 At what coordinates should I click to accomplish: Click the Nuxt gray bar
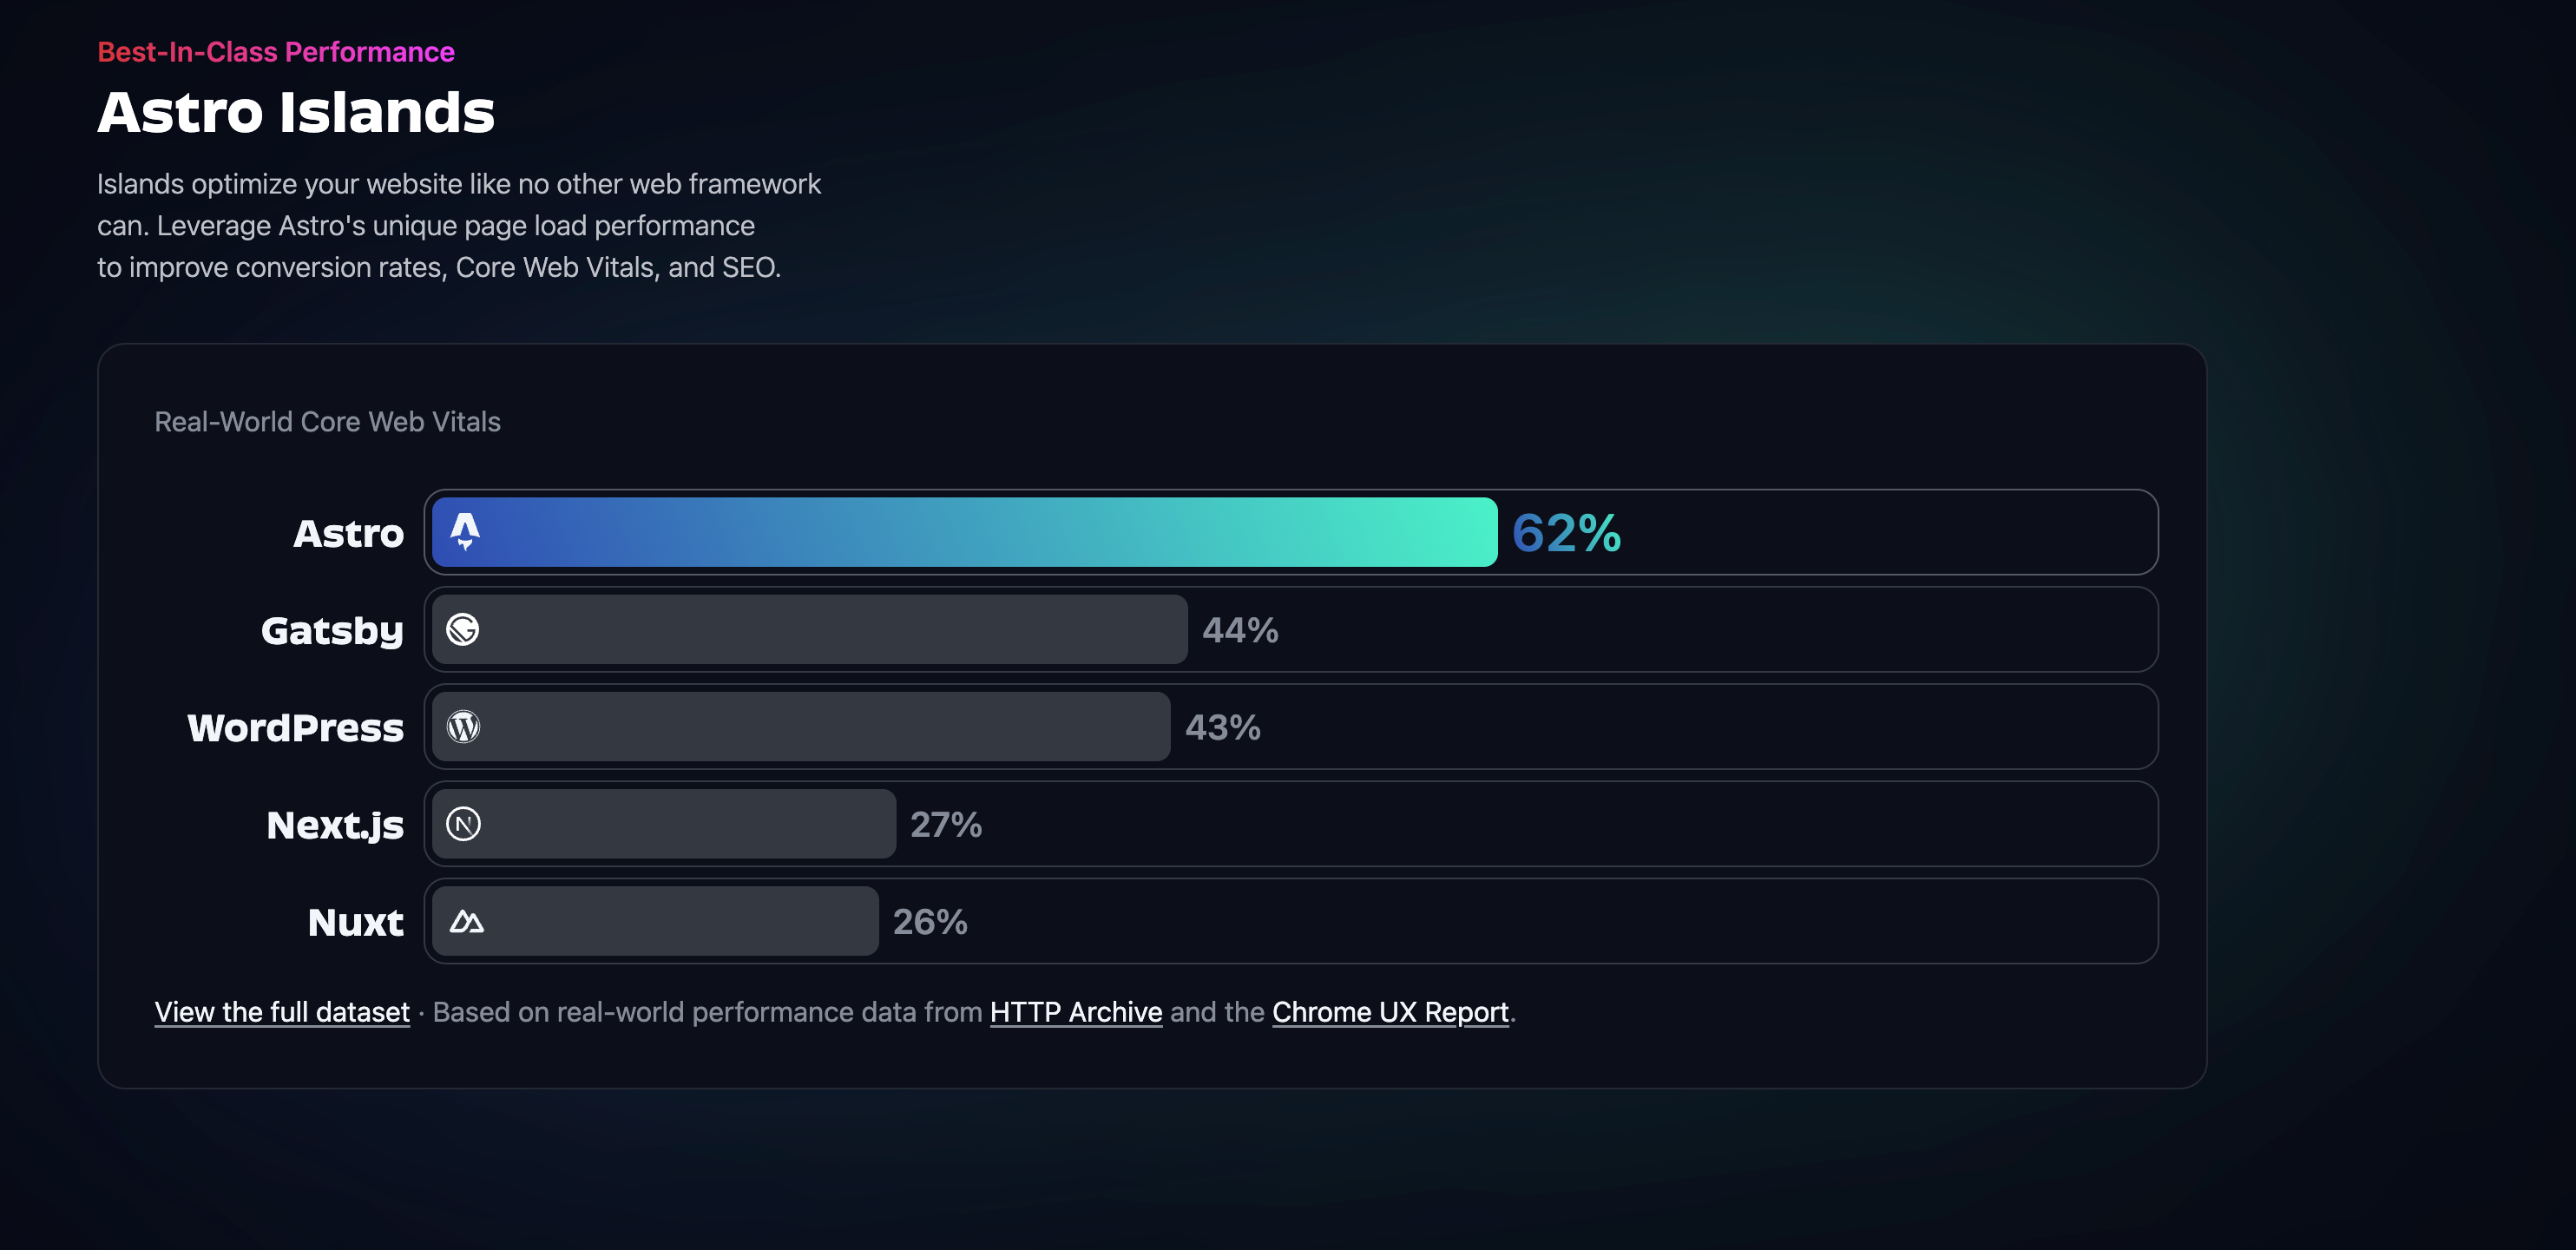[x=680, y=921]
